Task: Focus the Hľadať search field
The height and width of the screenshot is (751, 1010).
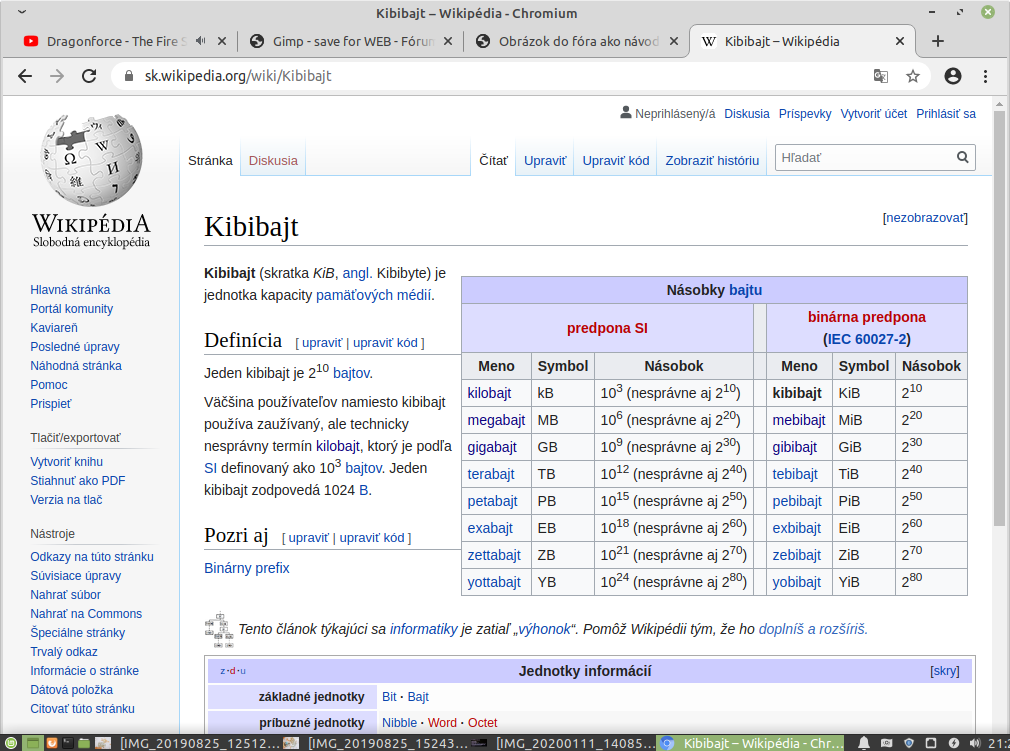Action: (x=860, y=158)
